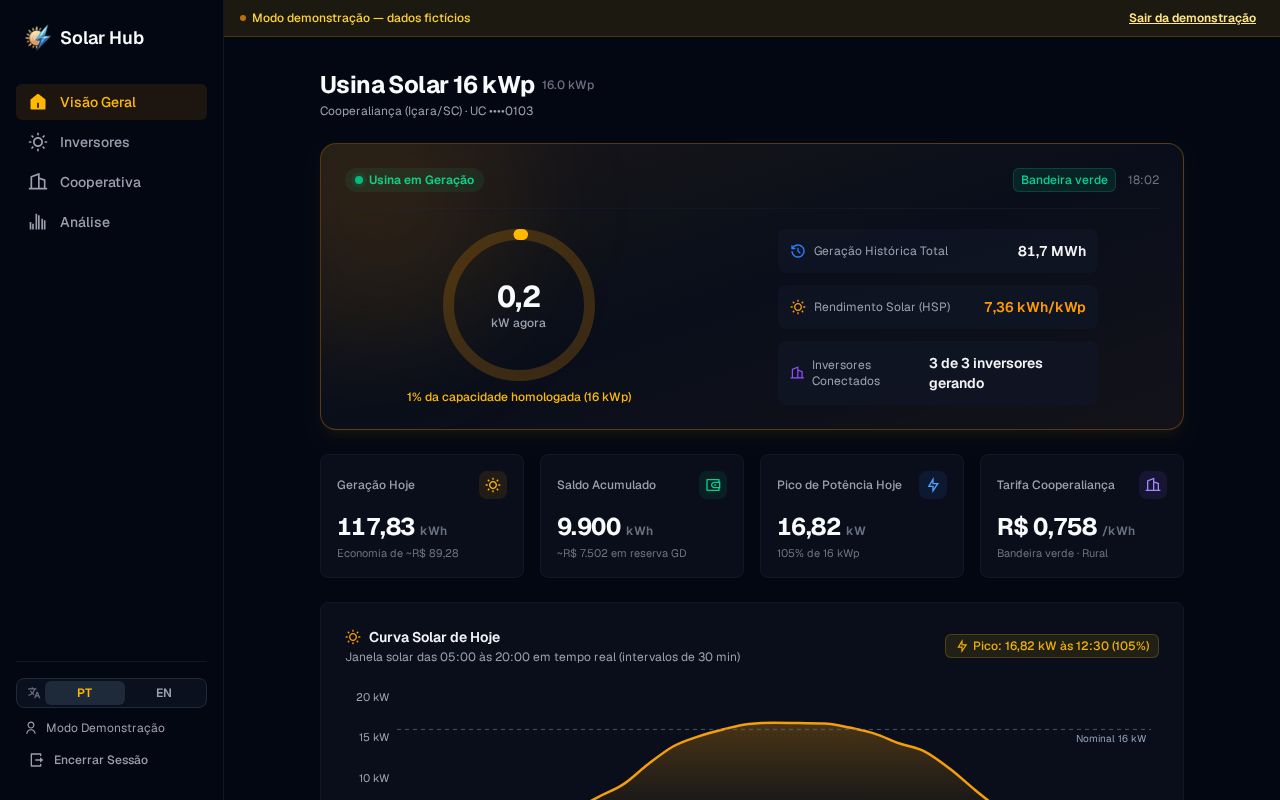
Task: Click the sun icon in Geração Hoje card
Action: (x=493, y=485)
